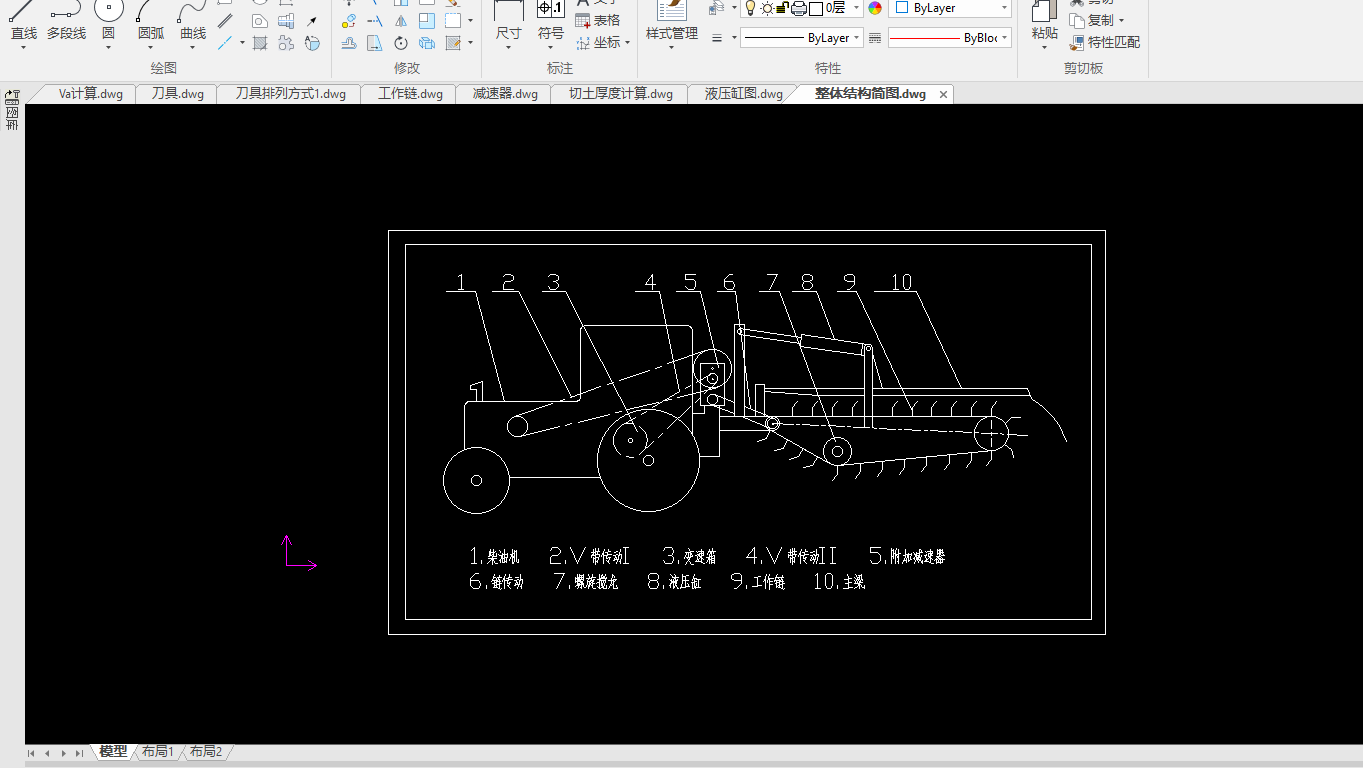This screenshot has height=768, width=1363.
Task: Toggle layer freeze sun icon
Action: (x=767, y=8)
